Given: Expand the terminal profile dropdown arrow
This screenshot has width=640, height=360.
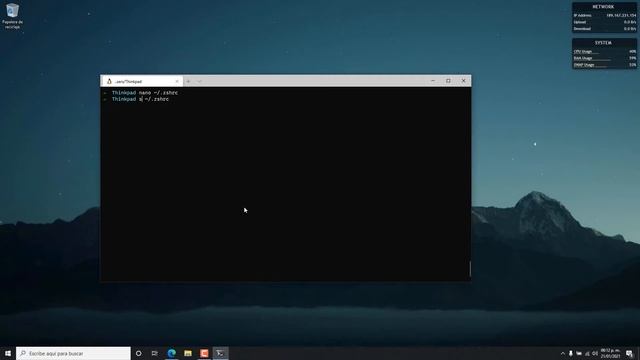Looking at the screenshot, I should pyautogui.click(x=200, y=81).
